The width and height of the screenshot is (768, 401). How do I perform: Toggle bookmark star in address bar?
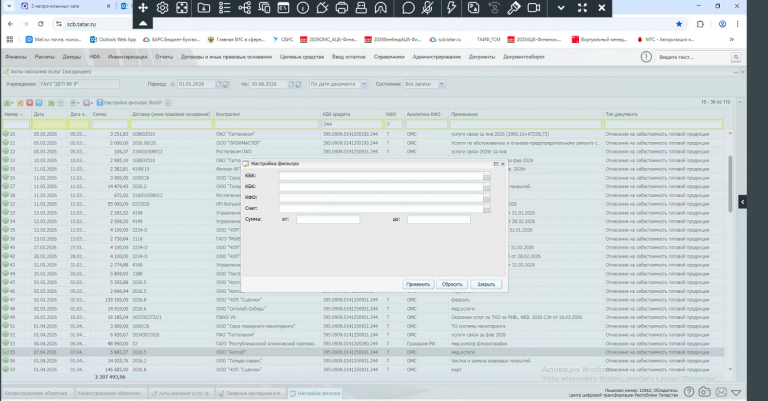pyautogui.click(x=679, y=24)
